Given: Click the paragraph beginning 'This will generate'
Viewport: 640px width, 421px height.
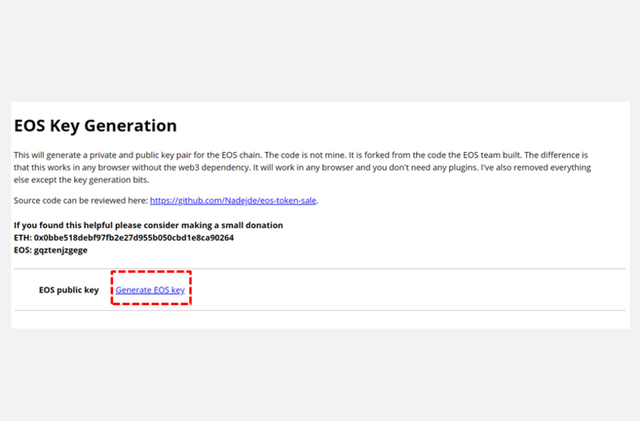Looking at the screenshot, I should [x=302, y=167].
